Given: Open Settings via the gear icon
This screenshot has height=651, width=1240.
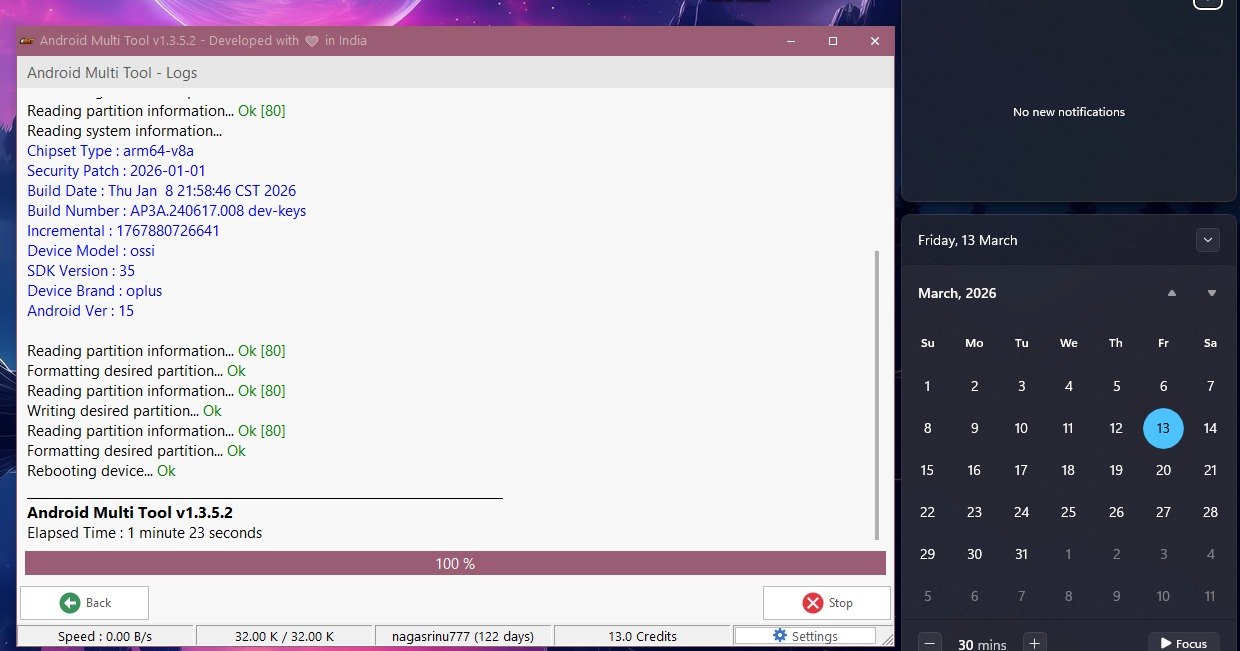Looking at the screenshot, I should point(780,636).
